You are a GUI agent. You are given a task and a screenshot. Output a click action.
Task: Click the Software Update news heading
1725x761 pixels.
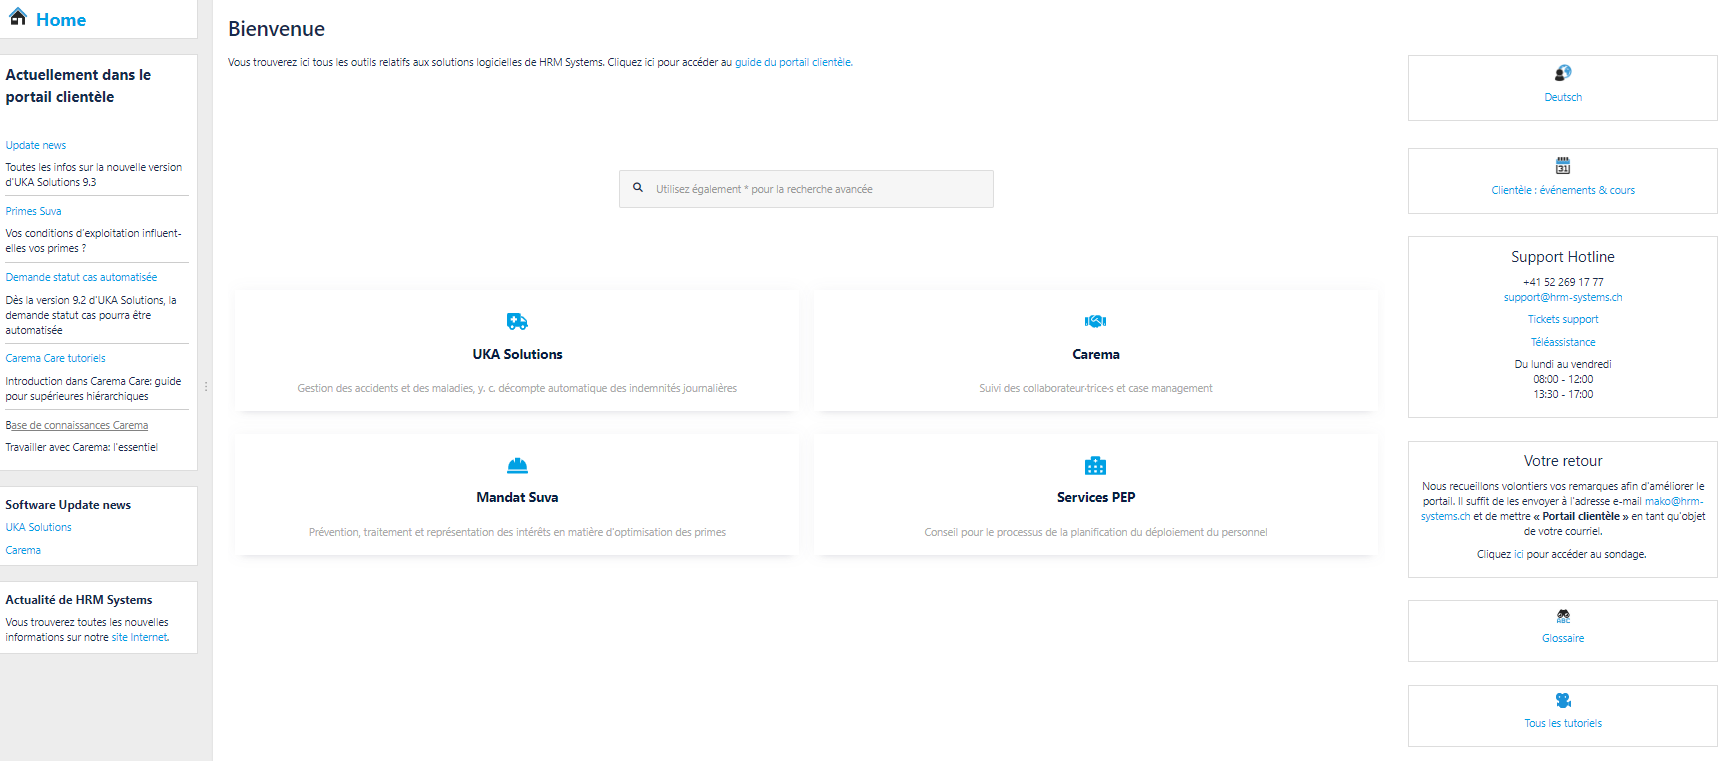click(68, 505)
